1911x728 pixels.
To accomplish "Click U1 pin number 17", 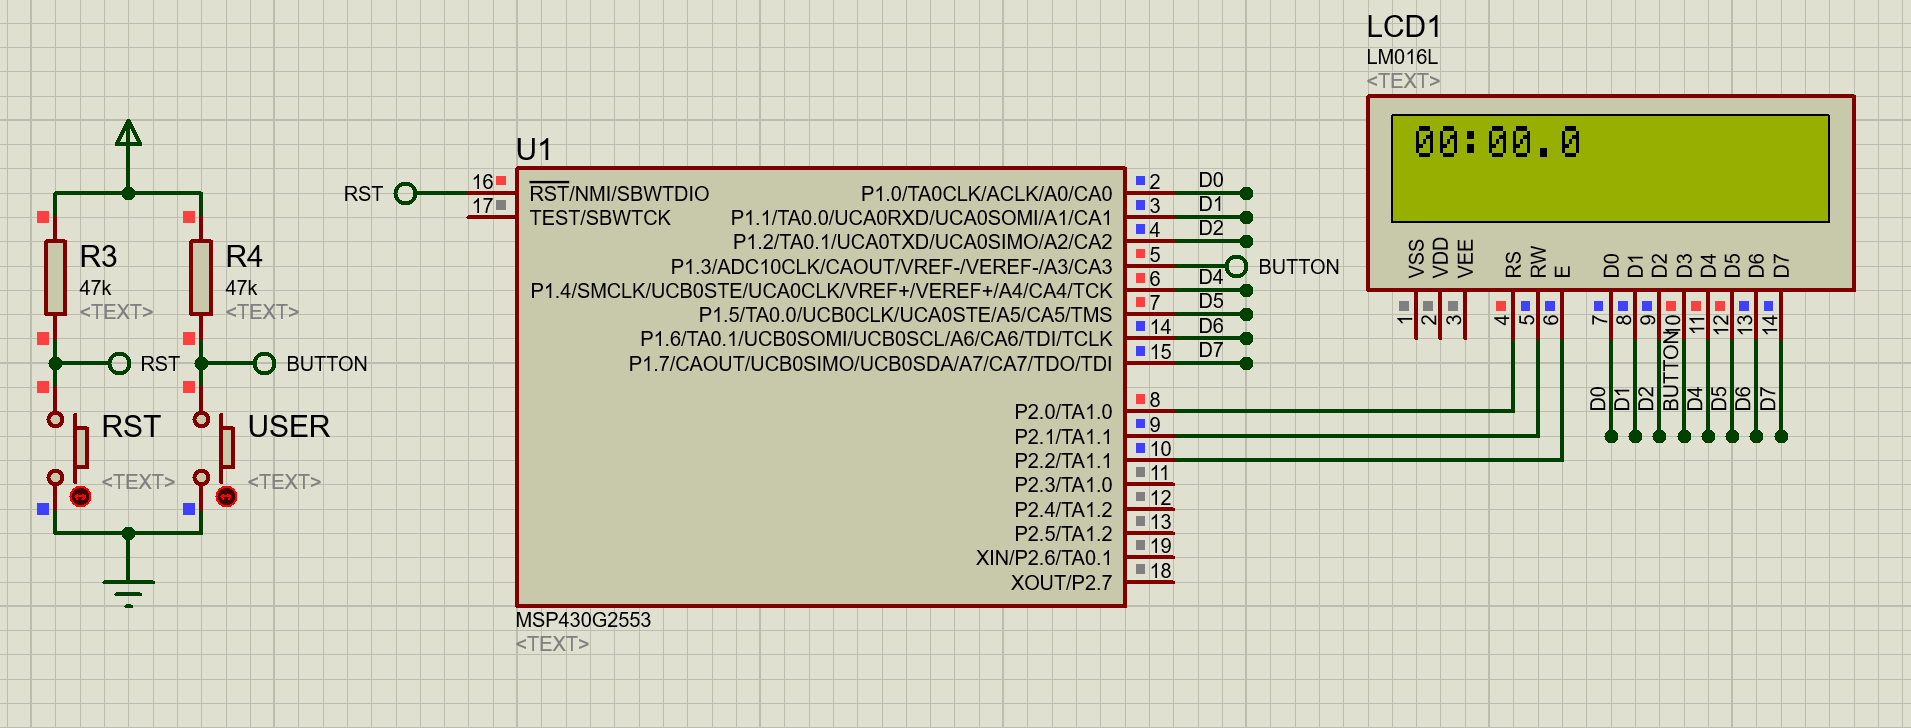I will 482,206.
